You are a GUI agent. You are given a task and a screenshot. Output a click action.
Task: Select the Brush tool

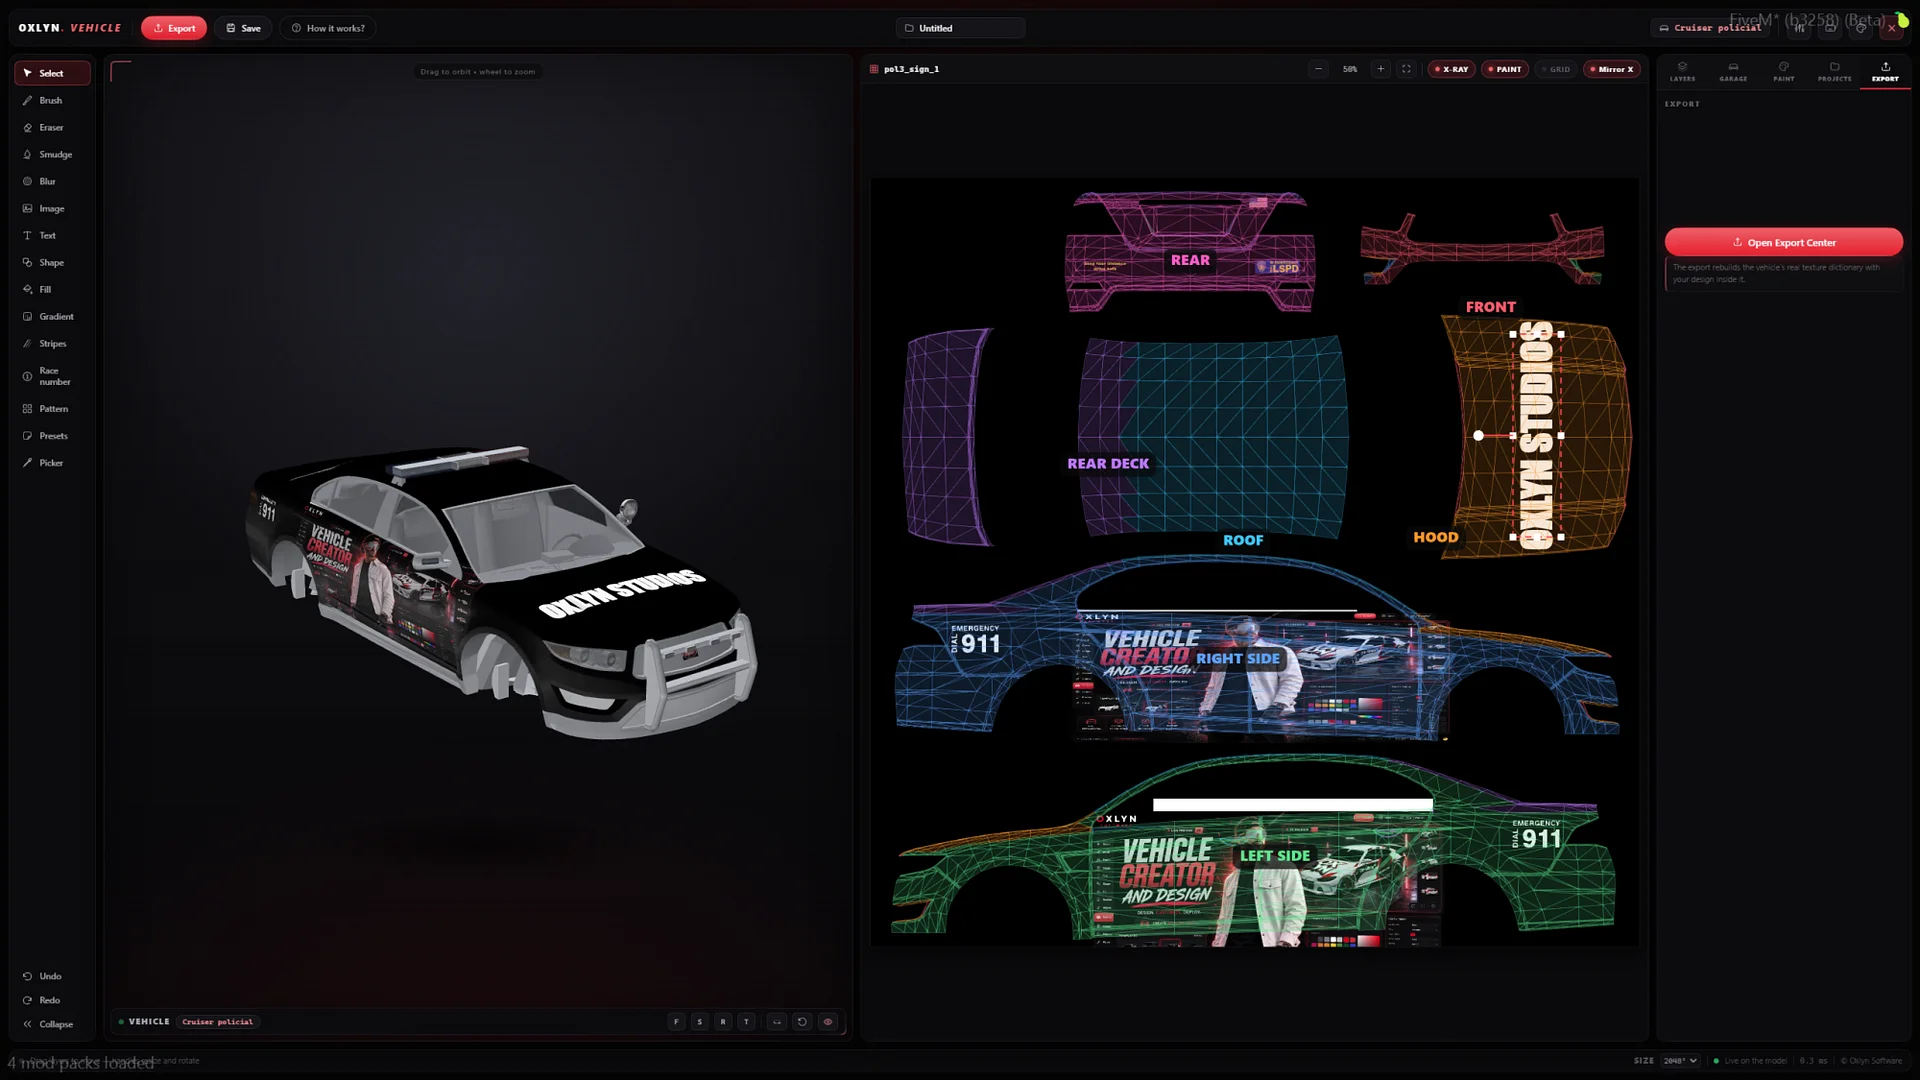pos(52,100)
